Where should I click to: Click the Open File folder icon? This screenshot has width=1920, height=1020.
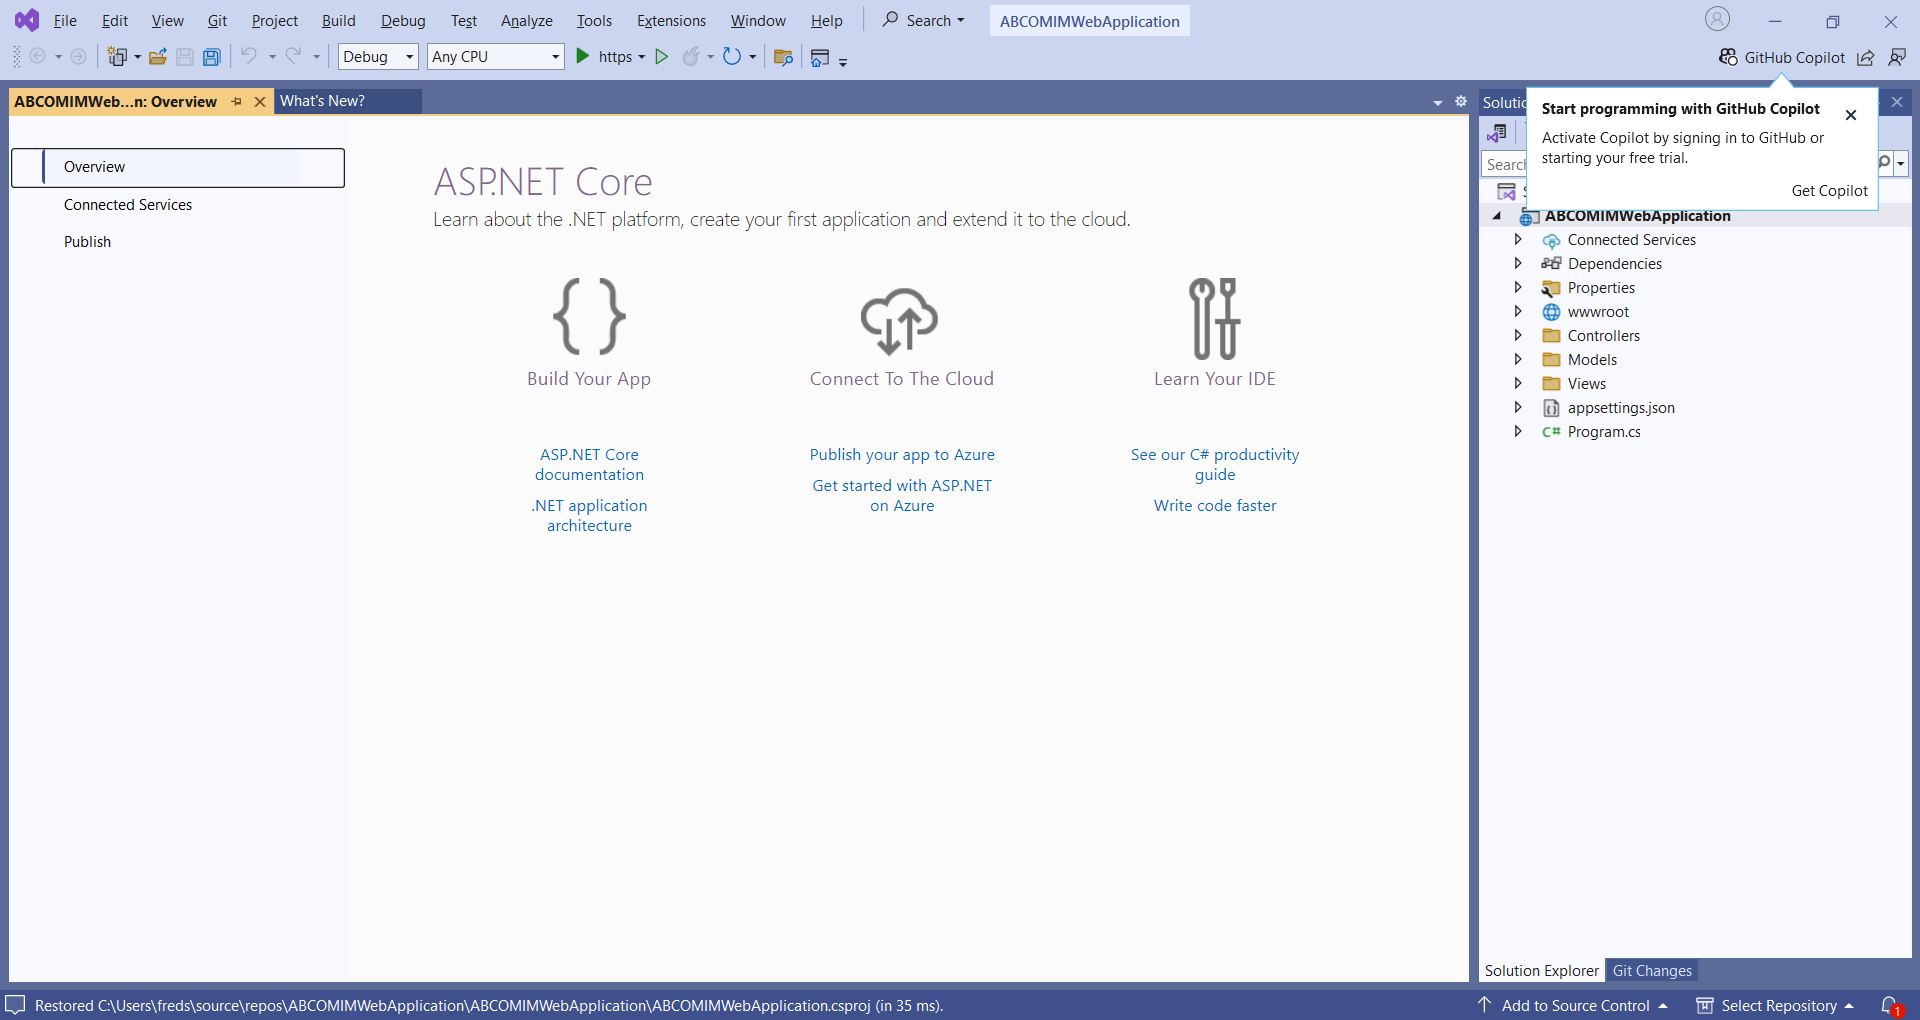click(157, 57)
